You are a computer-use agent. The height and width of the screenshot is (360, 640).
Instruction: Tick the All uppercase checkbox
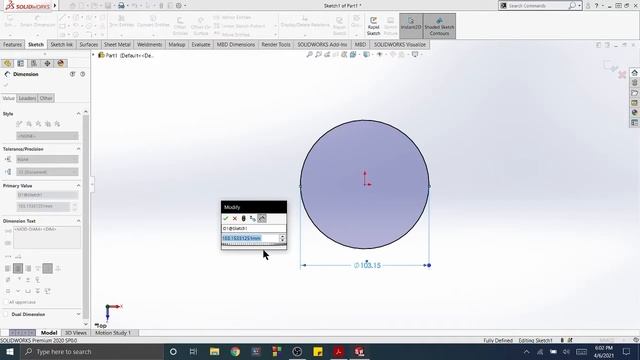coord(6,302)
